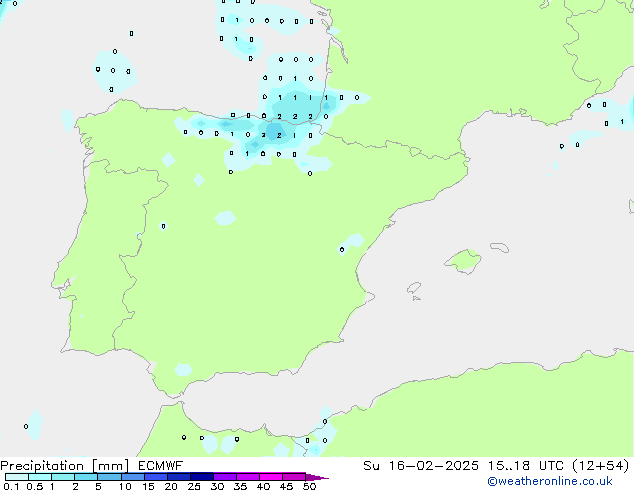Pick the 2–5 mm legend swatch
The height and width of the screenshot is (490, 634).
click(86, 477)
